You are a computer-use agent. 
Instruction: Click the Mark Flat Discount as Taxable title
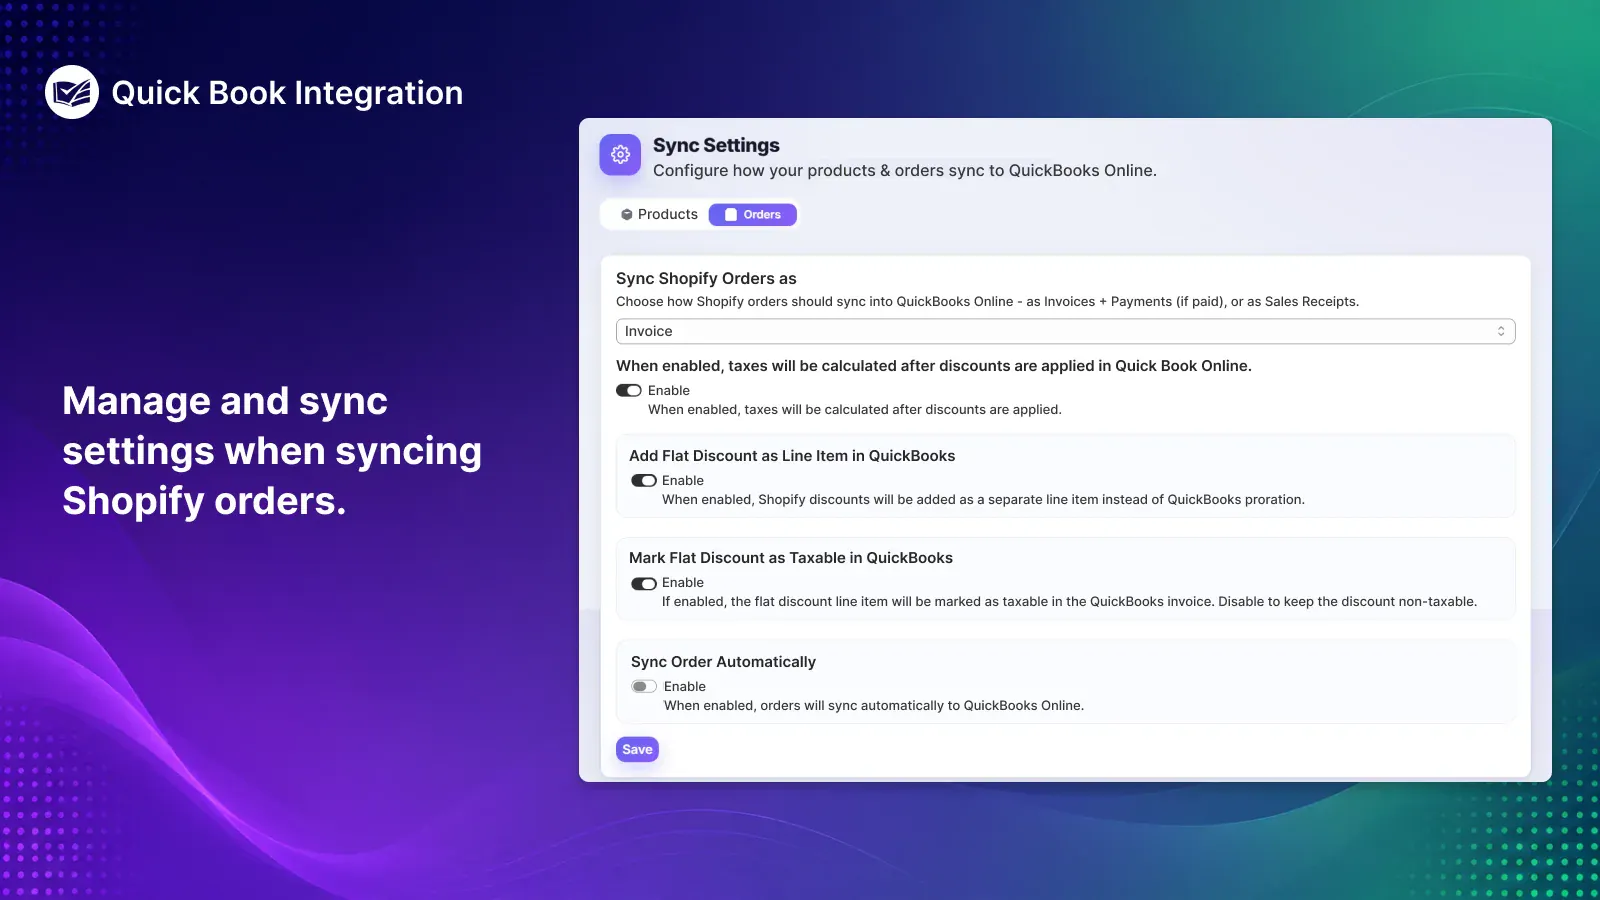[791, 558]
